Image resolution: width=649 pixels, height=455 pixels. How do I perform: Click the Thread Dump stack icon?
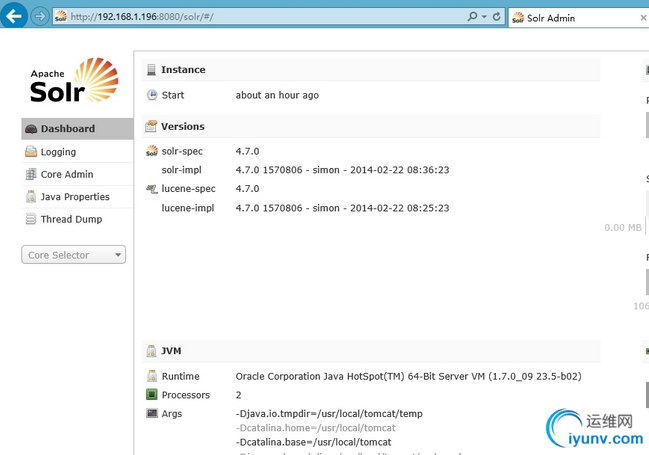coord(31,219)
